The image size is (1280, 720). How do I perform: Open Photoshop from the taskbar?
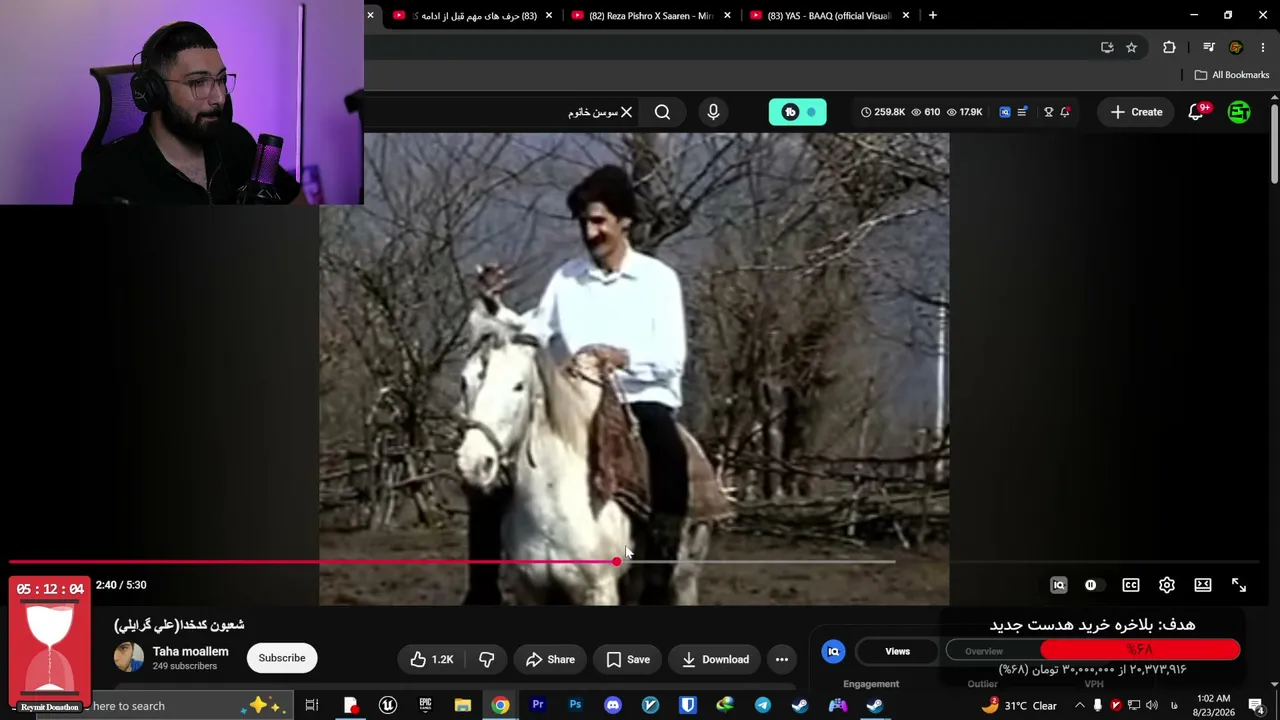click(575, 706)
